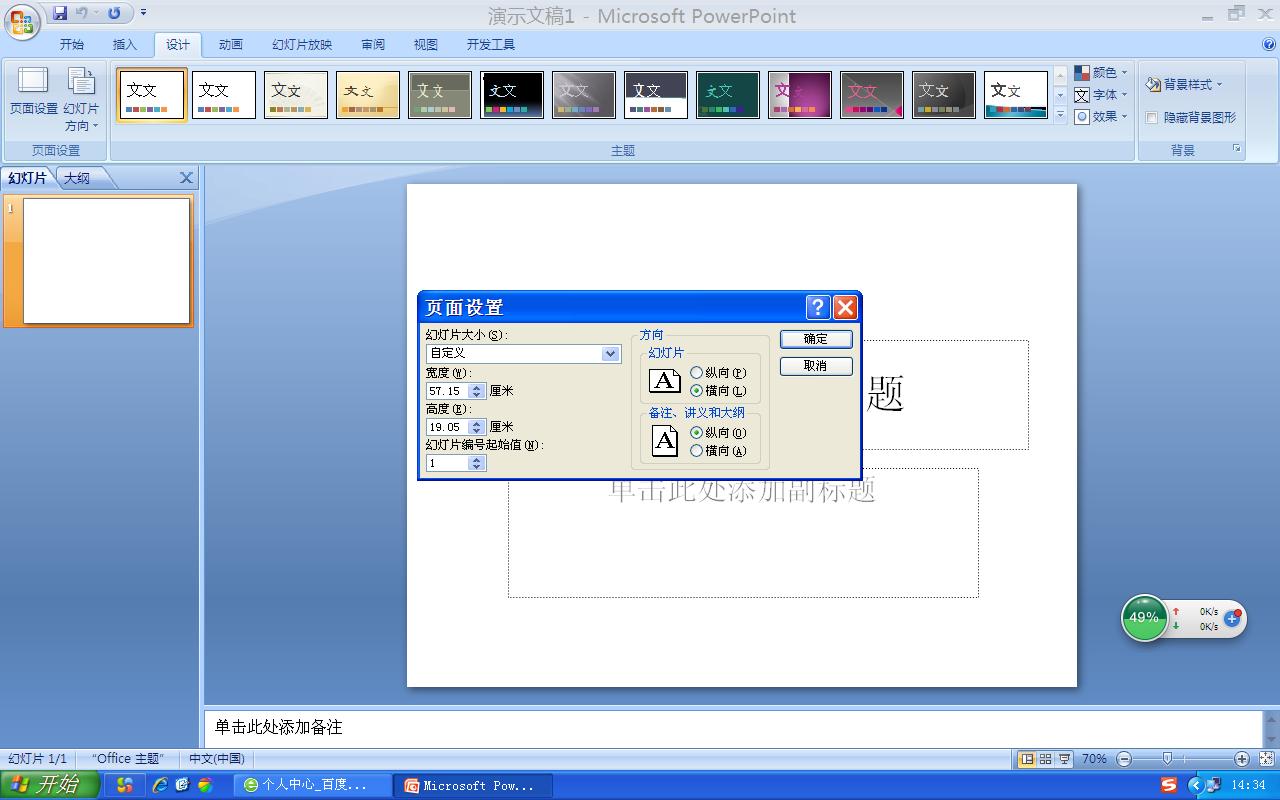
Task: Click fit slide to window icon
Action: click(1267, 759)
